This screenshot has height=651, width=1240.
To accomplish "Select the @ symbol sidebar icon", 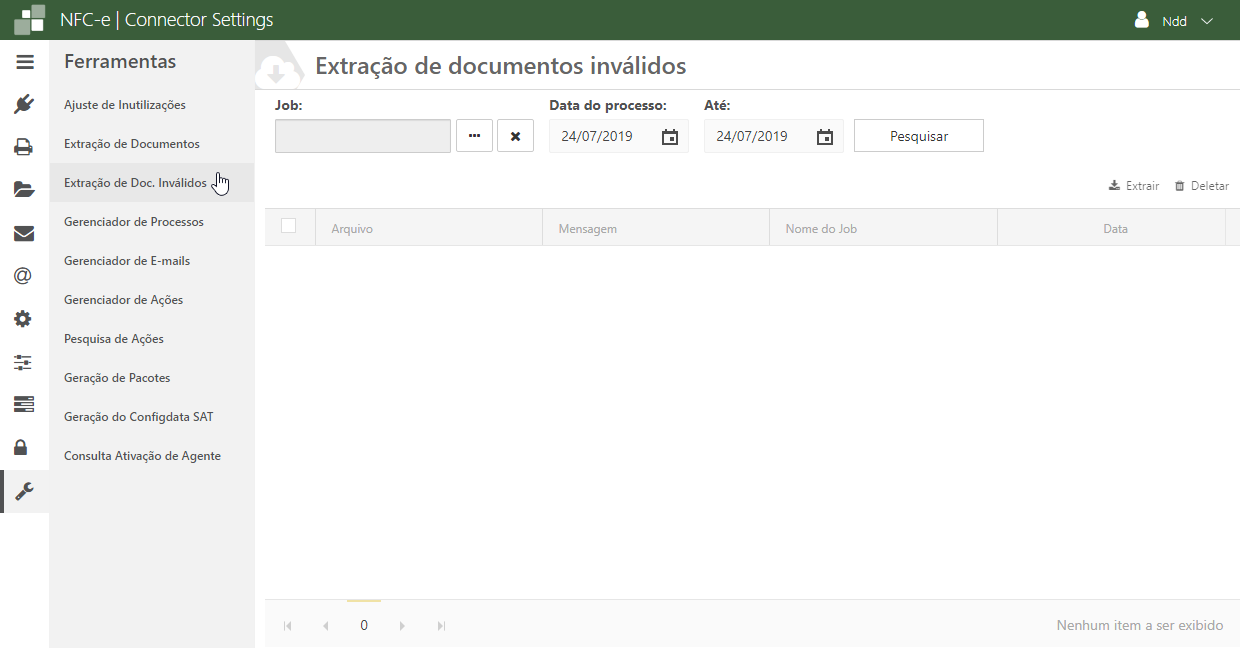I will click(x=24, y=276).
